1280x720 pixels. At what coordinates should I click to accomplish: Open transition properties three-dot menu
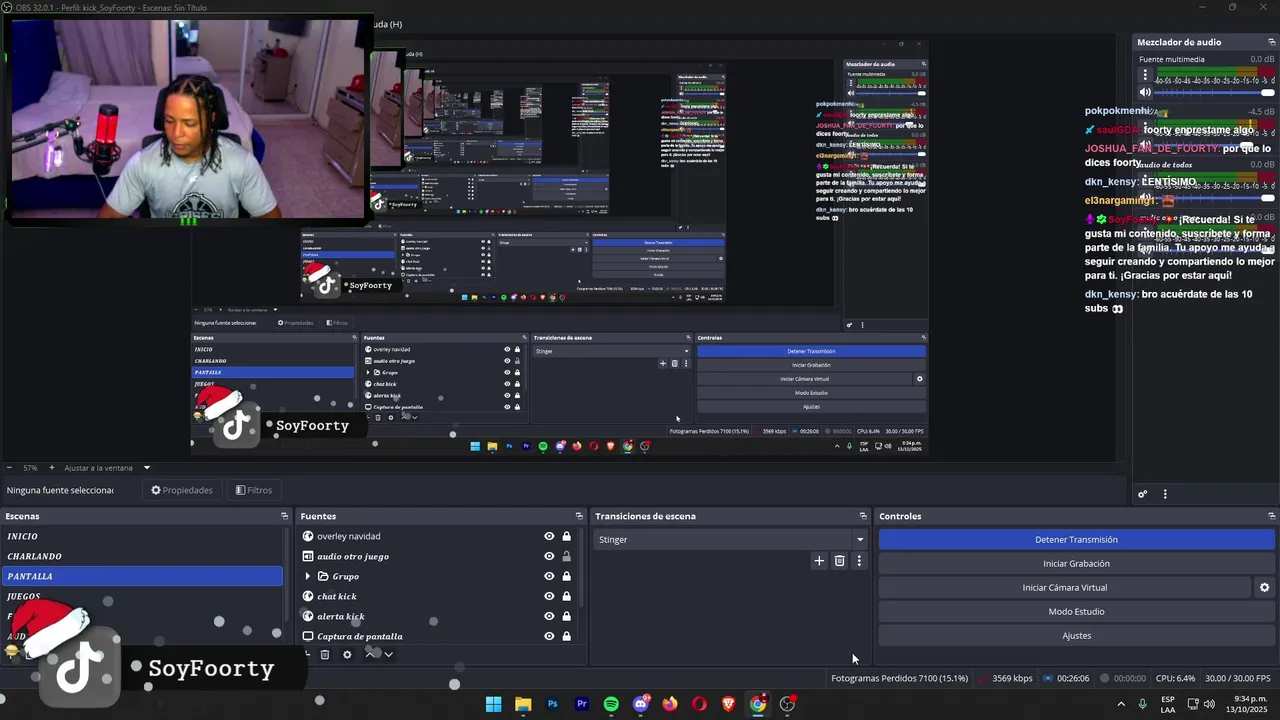click(858, 561)
